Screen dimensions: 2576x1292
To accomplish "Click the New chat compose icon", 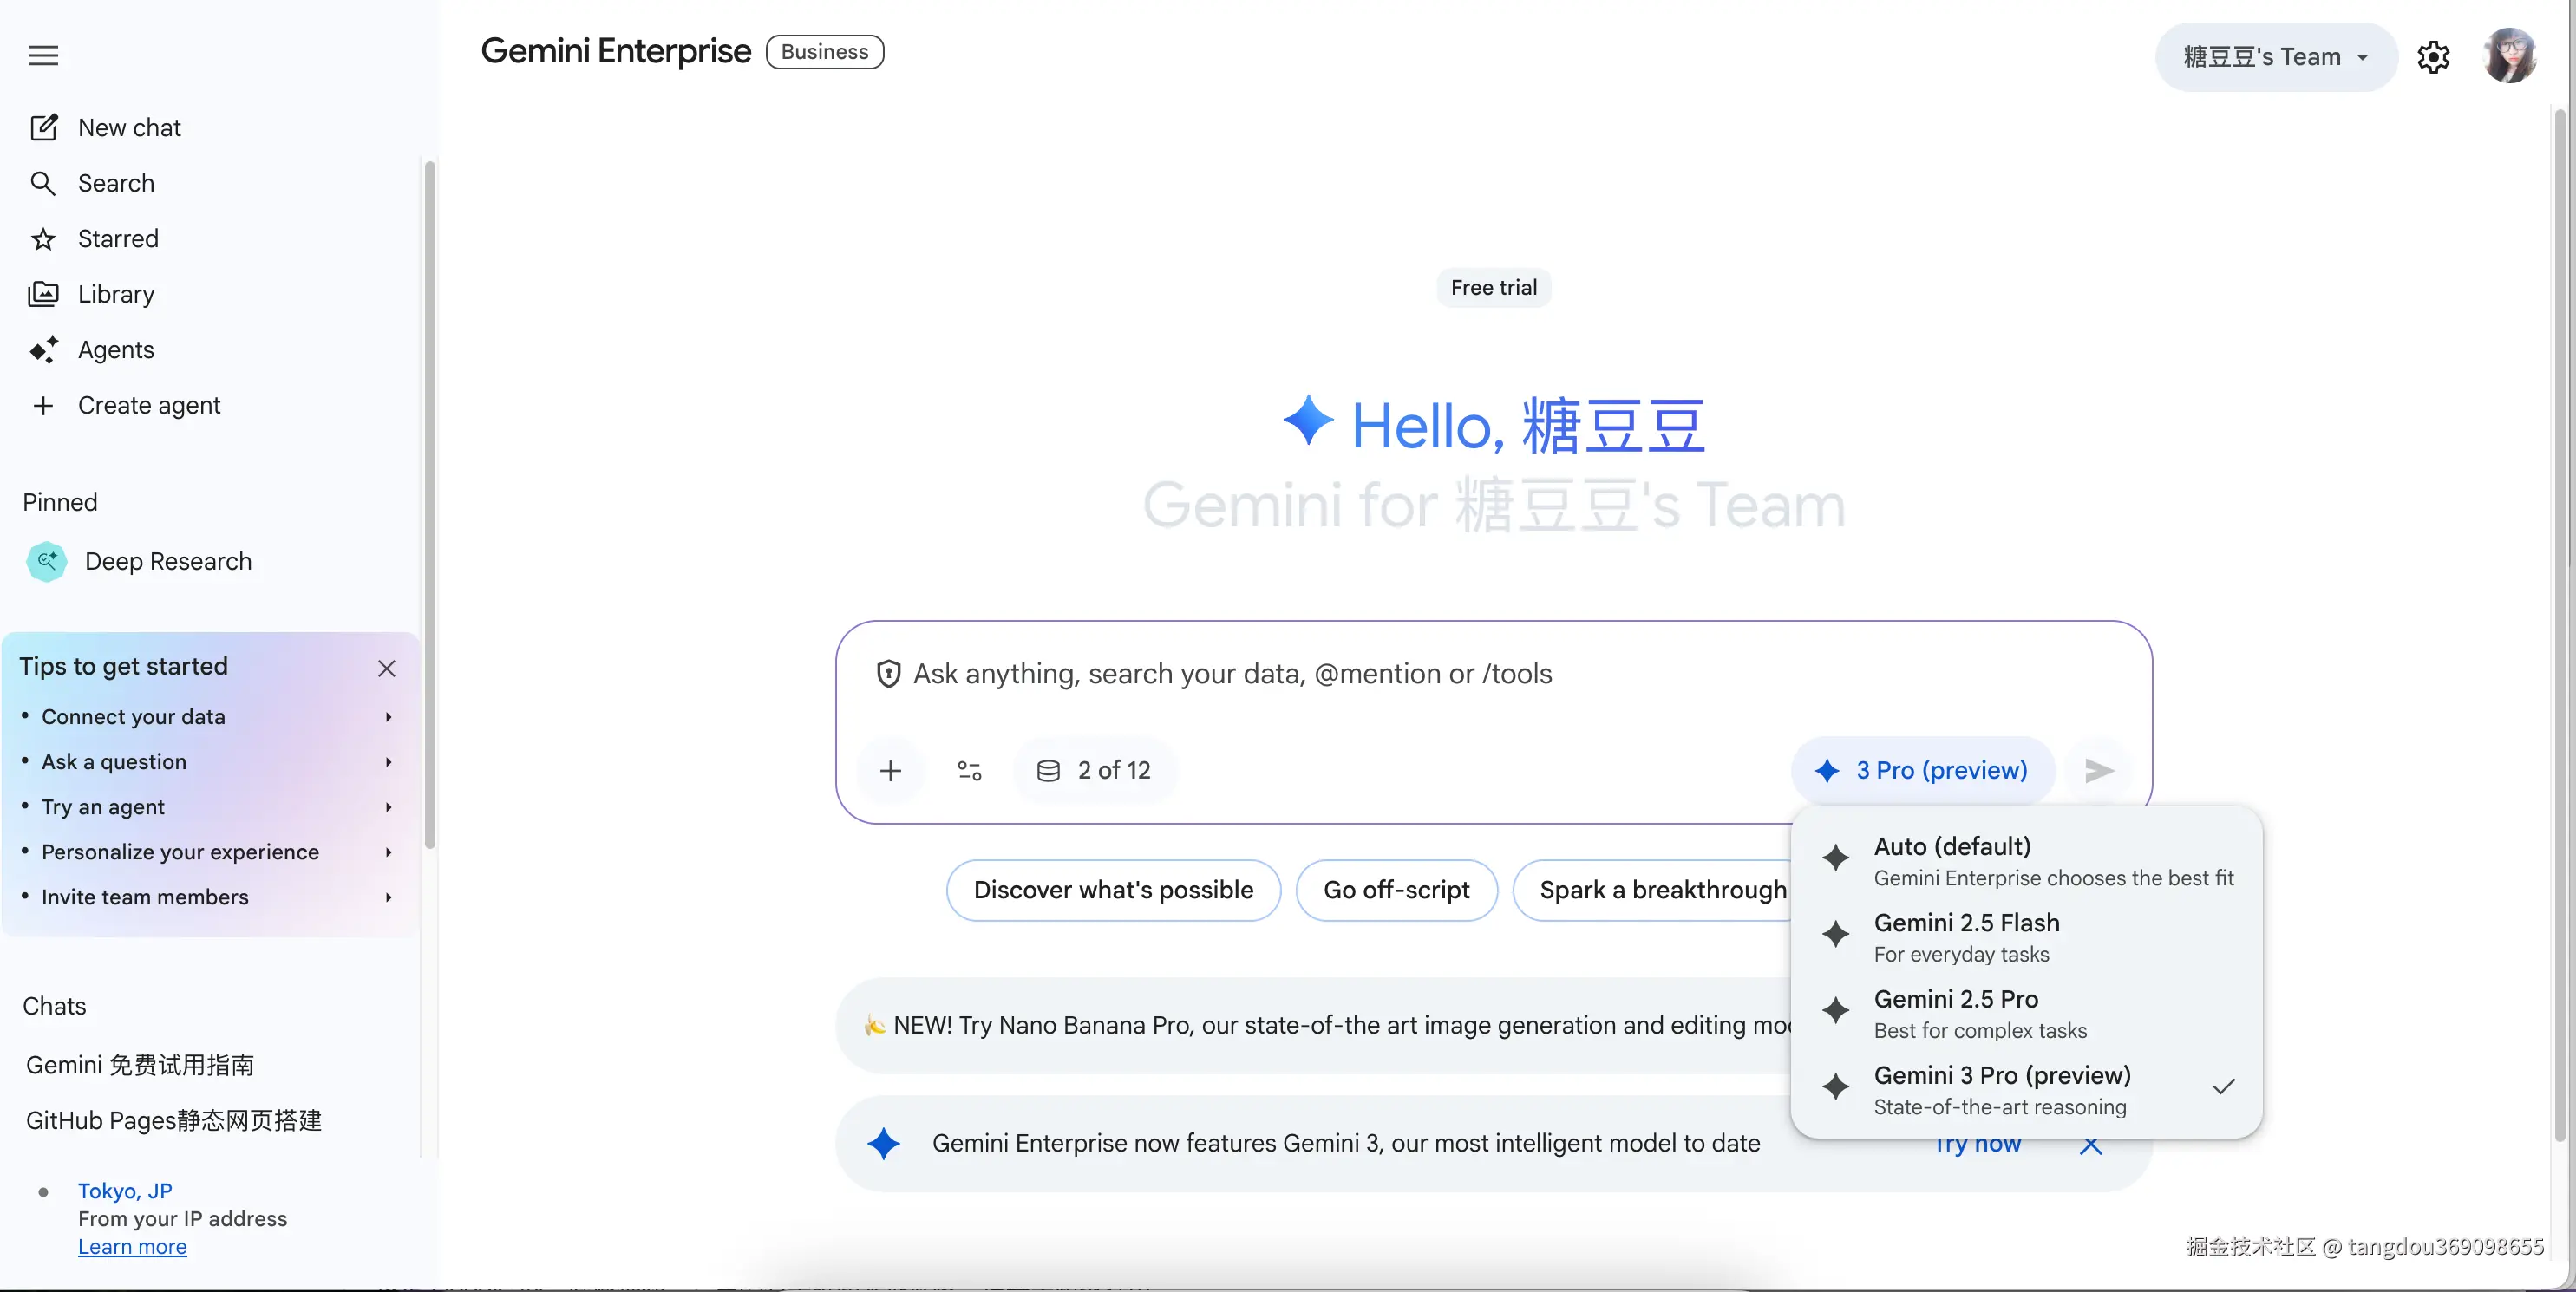I will point(43,128).
